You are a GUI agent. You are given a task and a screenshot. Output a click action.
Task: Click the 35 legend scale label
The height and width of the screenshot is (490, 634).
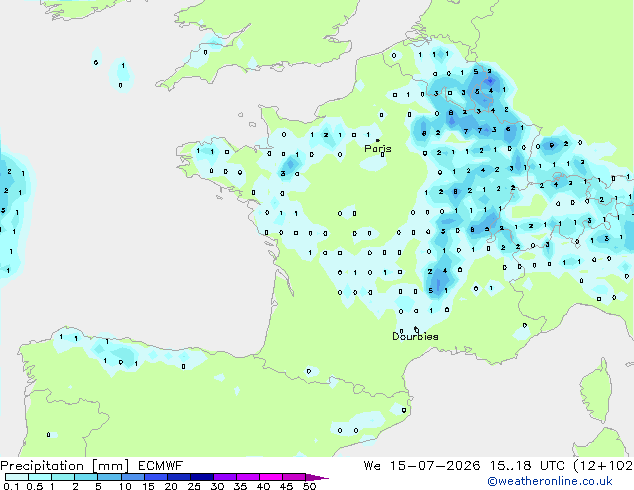coord(241,486)
